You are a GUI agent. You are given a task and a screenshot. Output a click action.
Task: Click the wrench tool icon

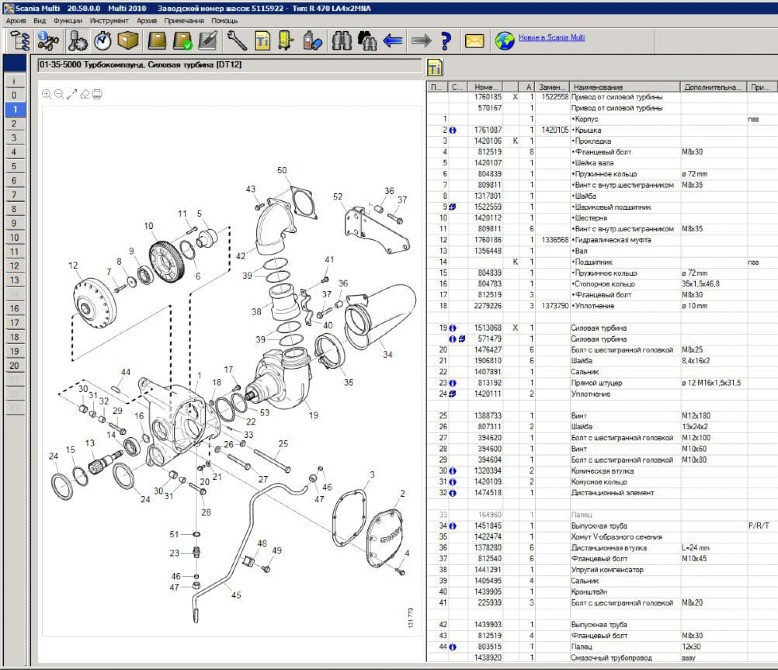[237, 41]
